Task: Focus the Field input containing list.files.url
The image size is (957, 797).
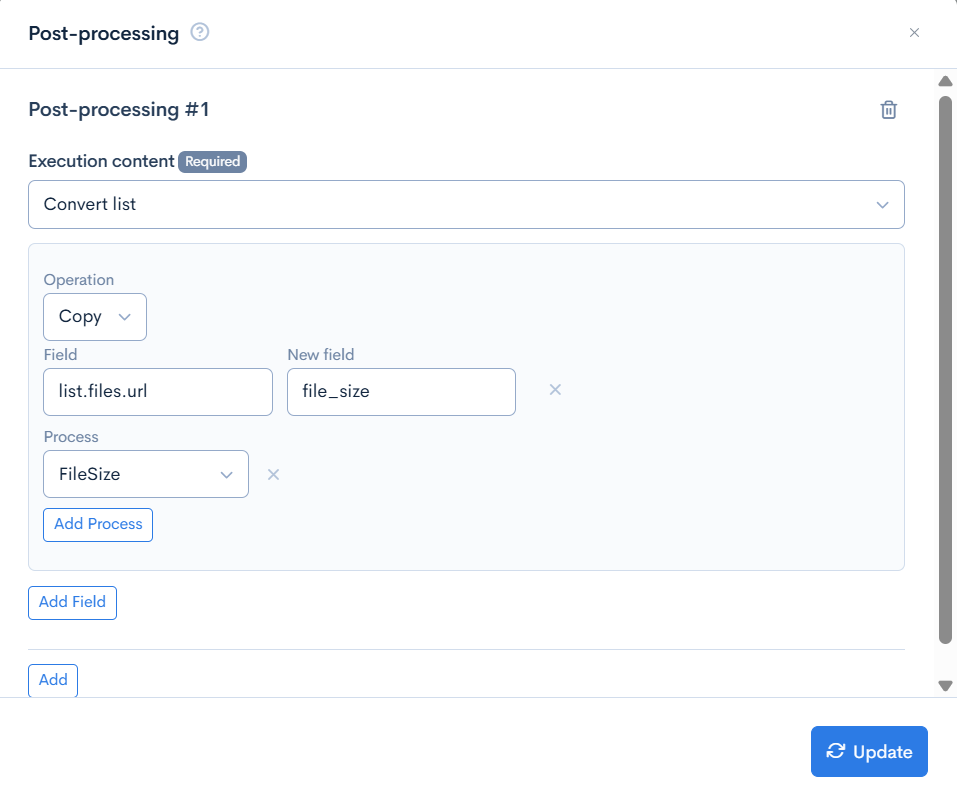Action: point(158,392)
